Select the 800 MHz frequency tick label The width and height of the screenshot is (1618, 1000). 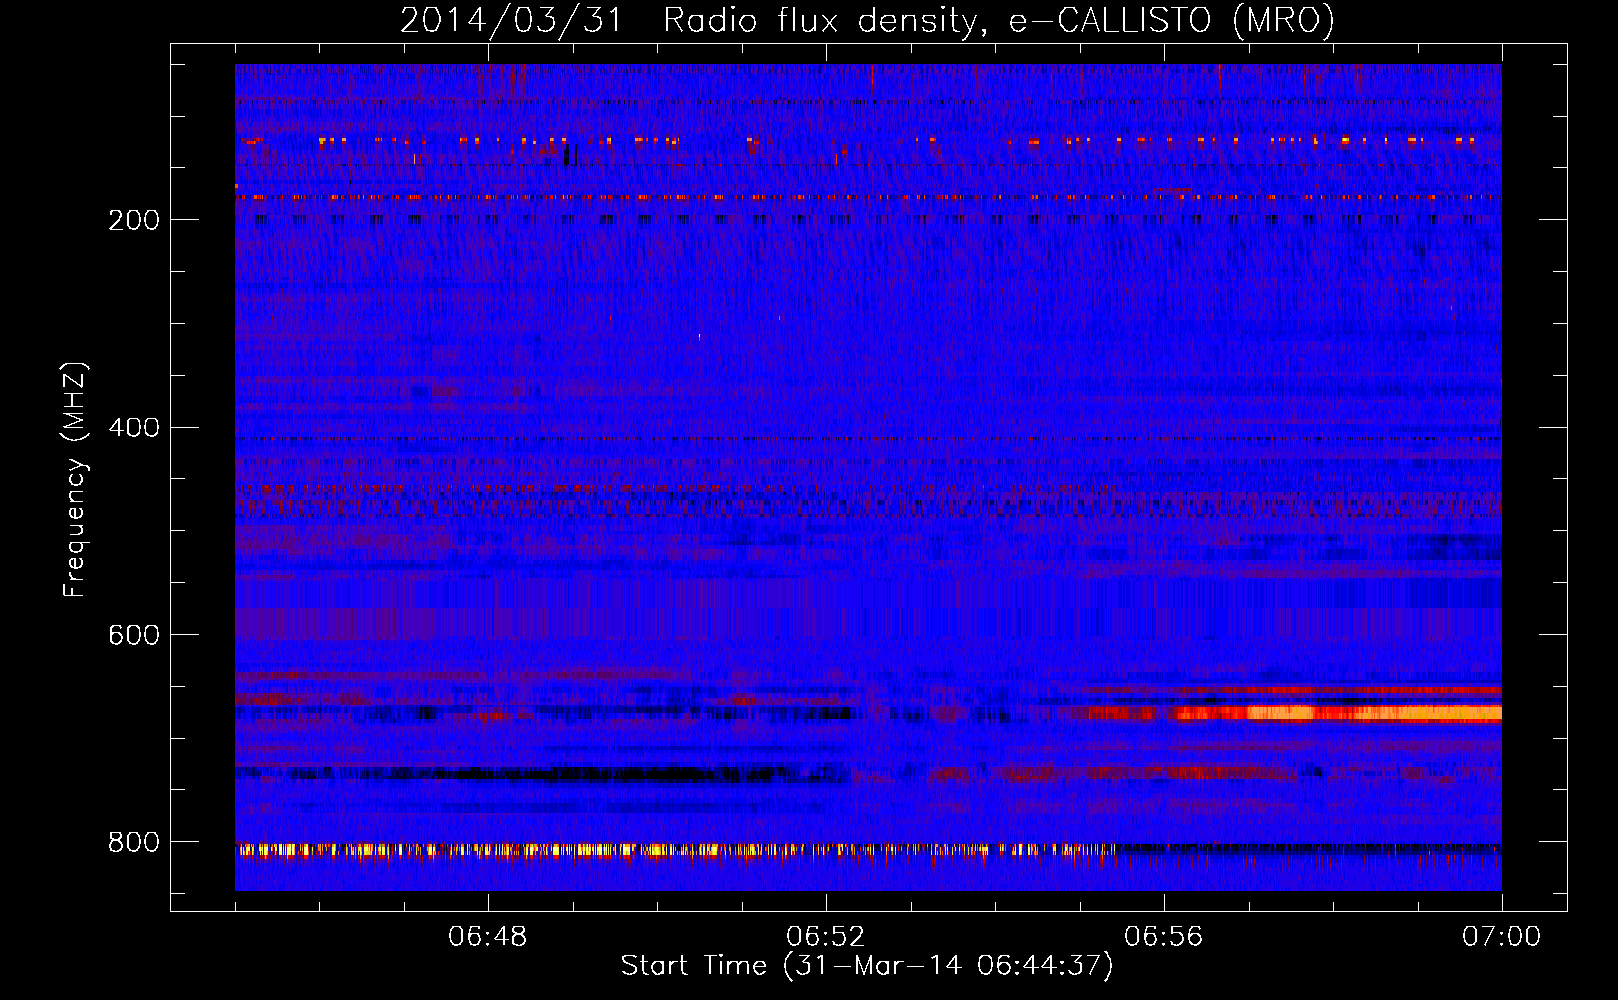coord(134,842)
